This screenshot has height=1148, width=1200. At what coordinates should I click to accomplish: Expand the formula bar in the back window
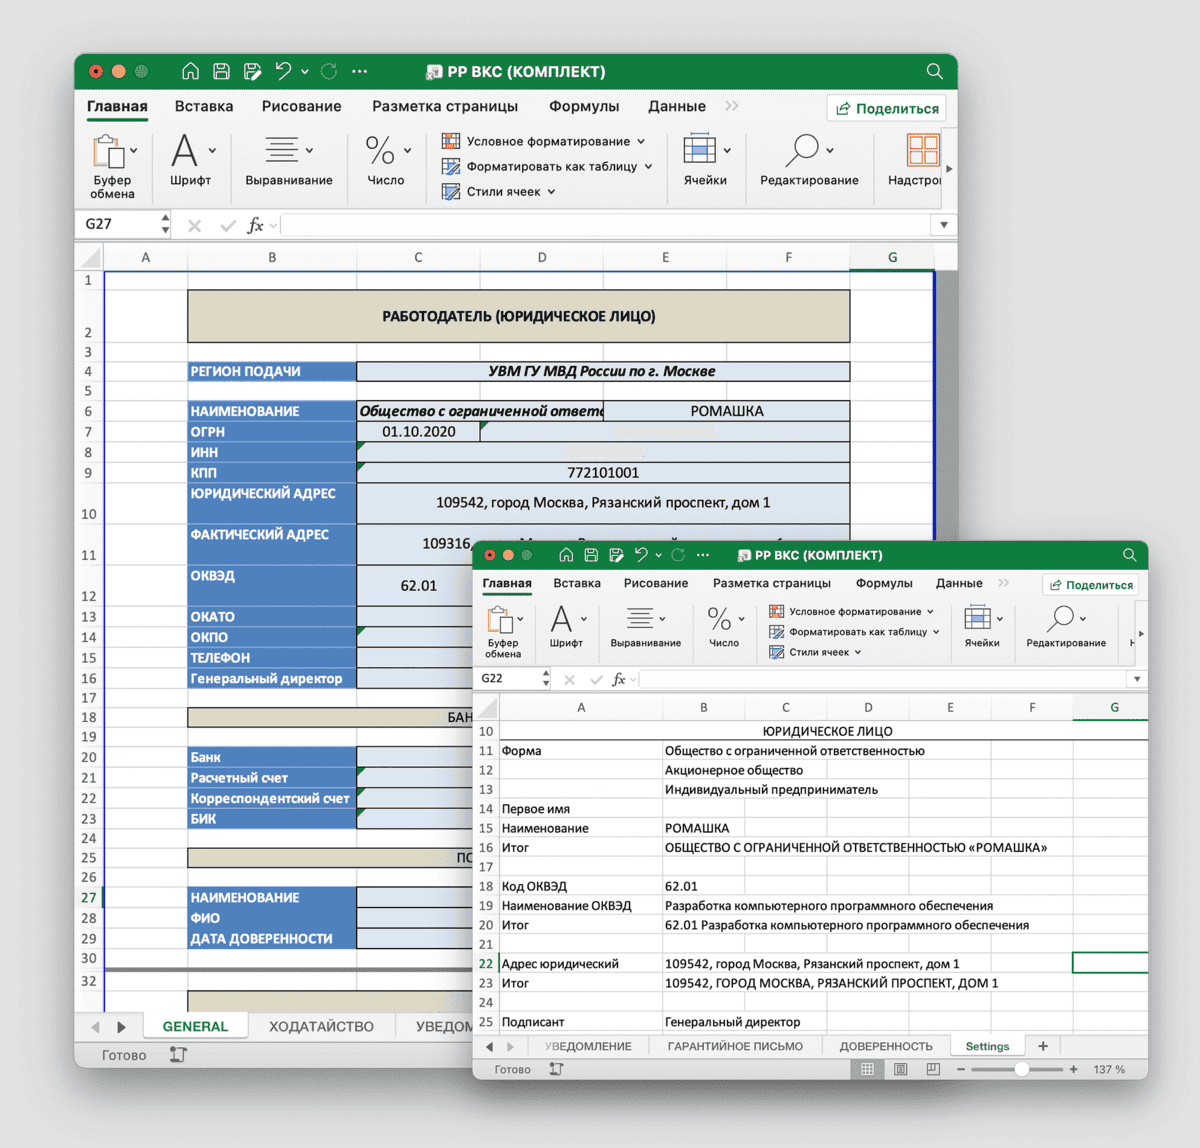pyautogui.click(x=943, y=225)
